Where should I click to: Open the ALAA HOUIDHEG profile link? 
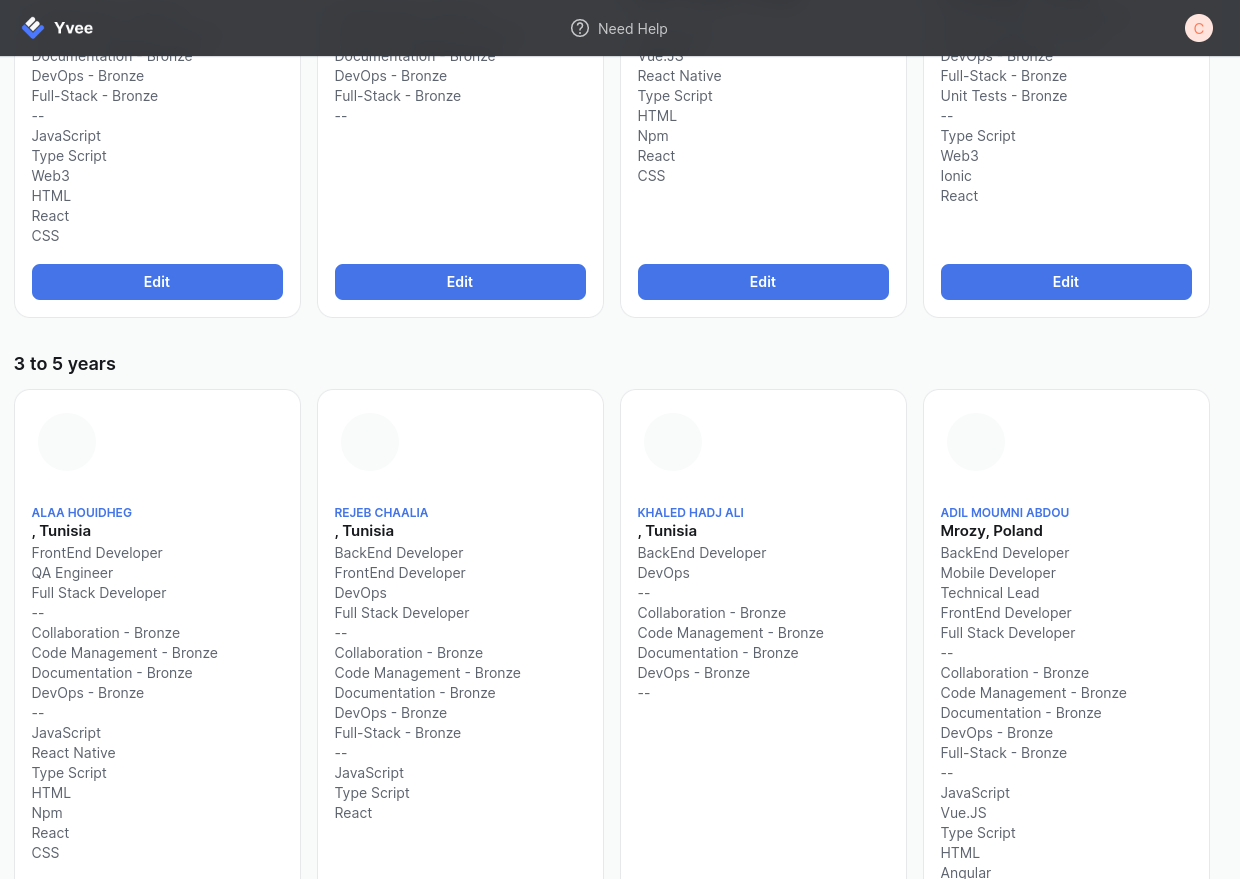[82, 513]
